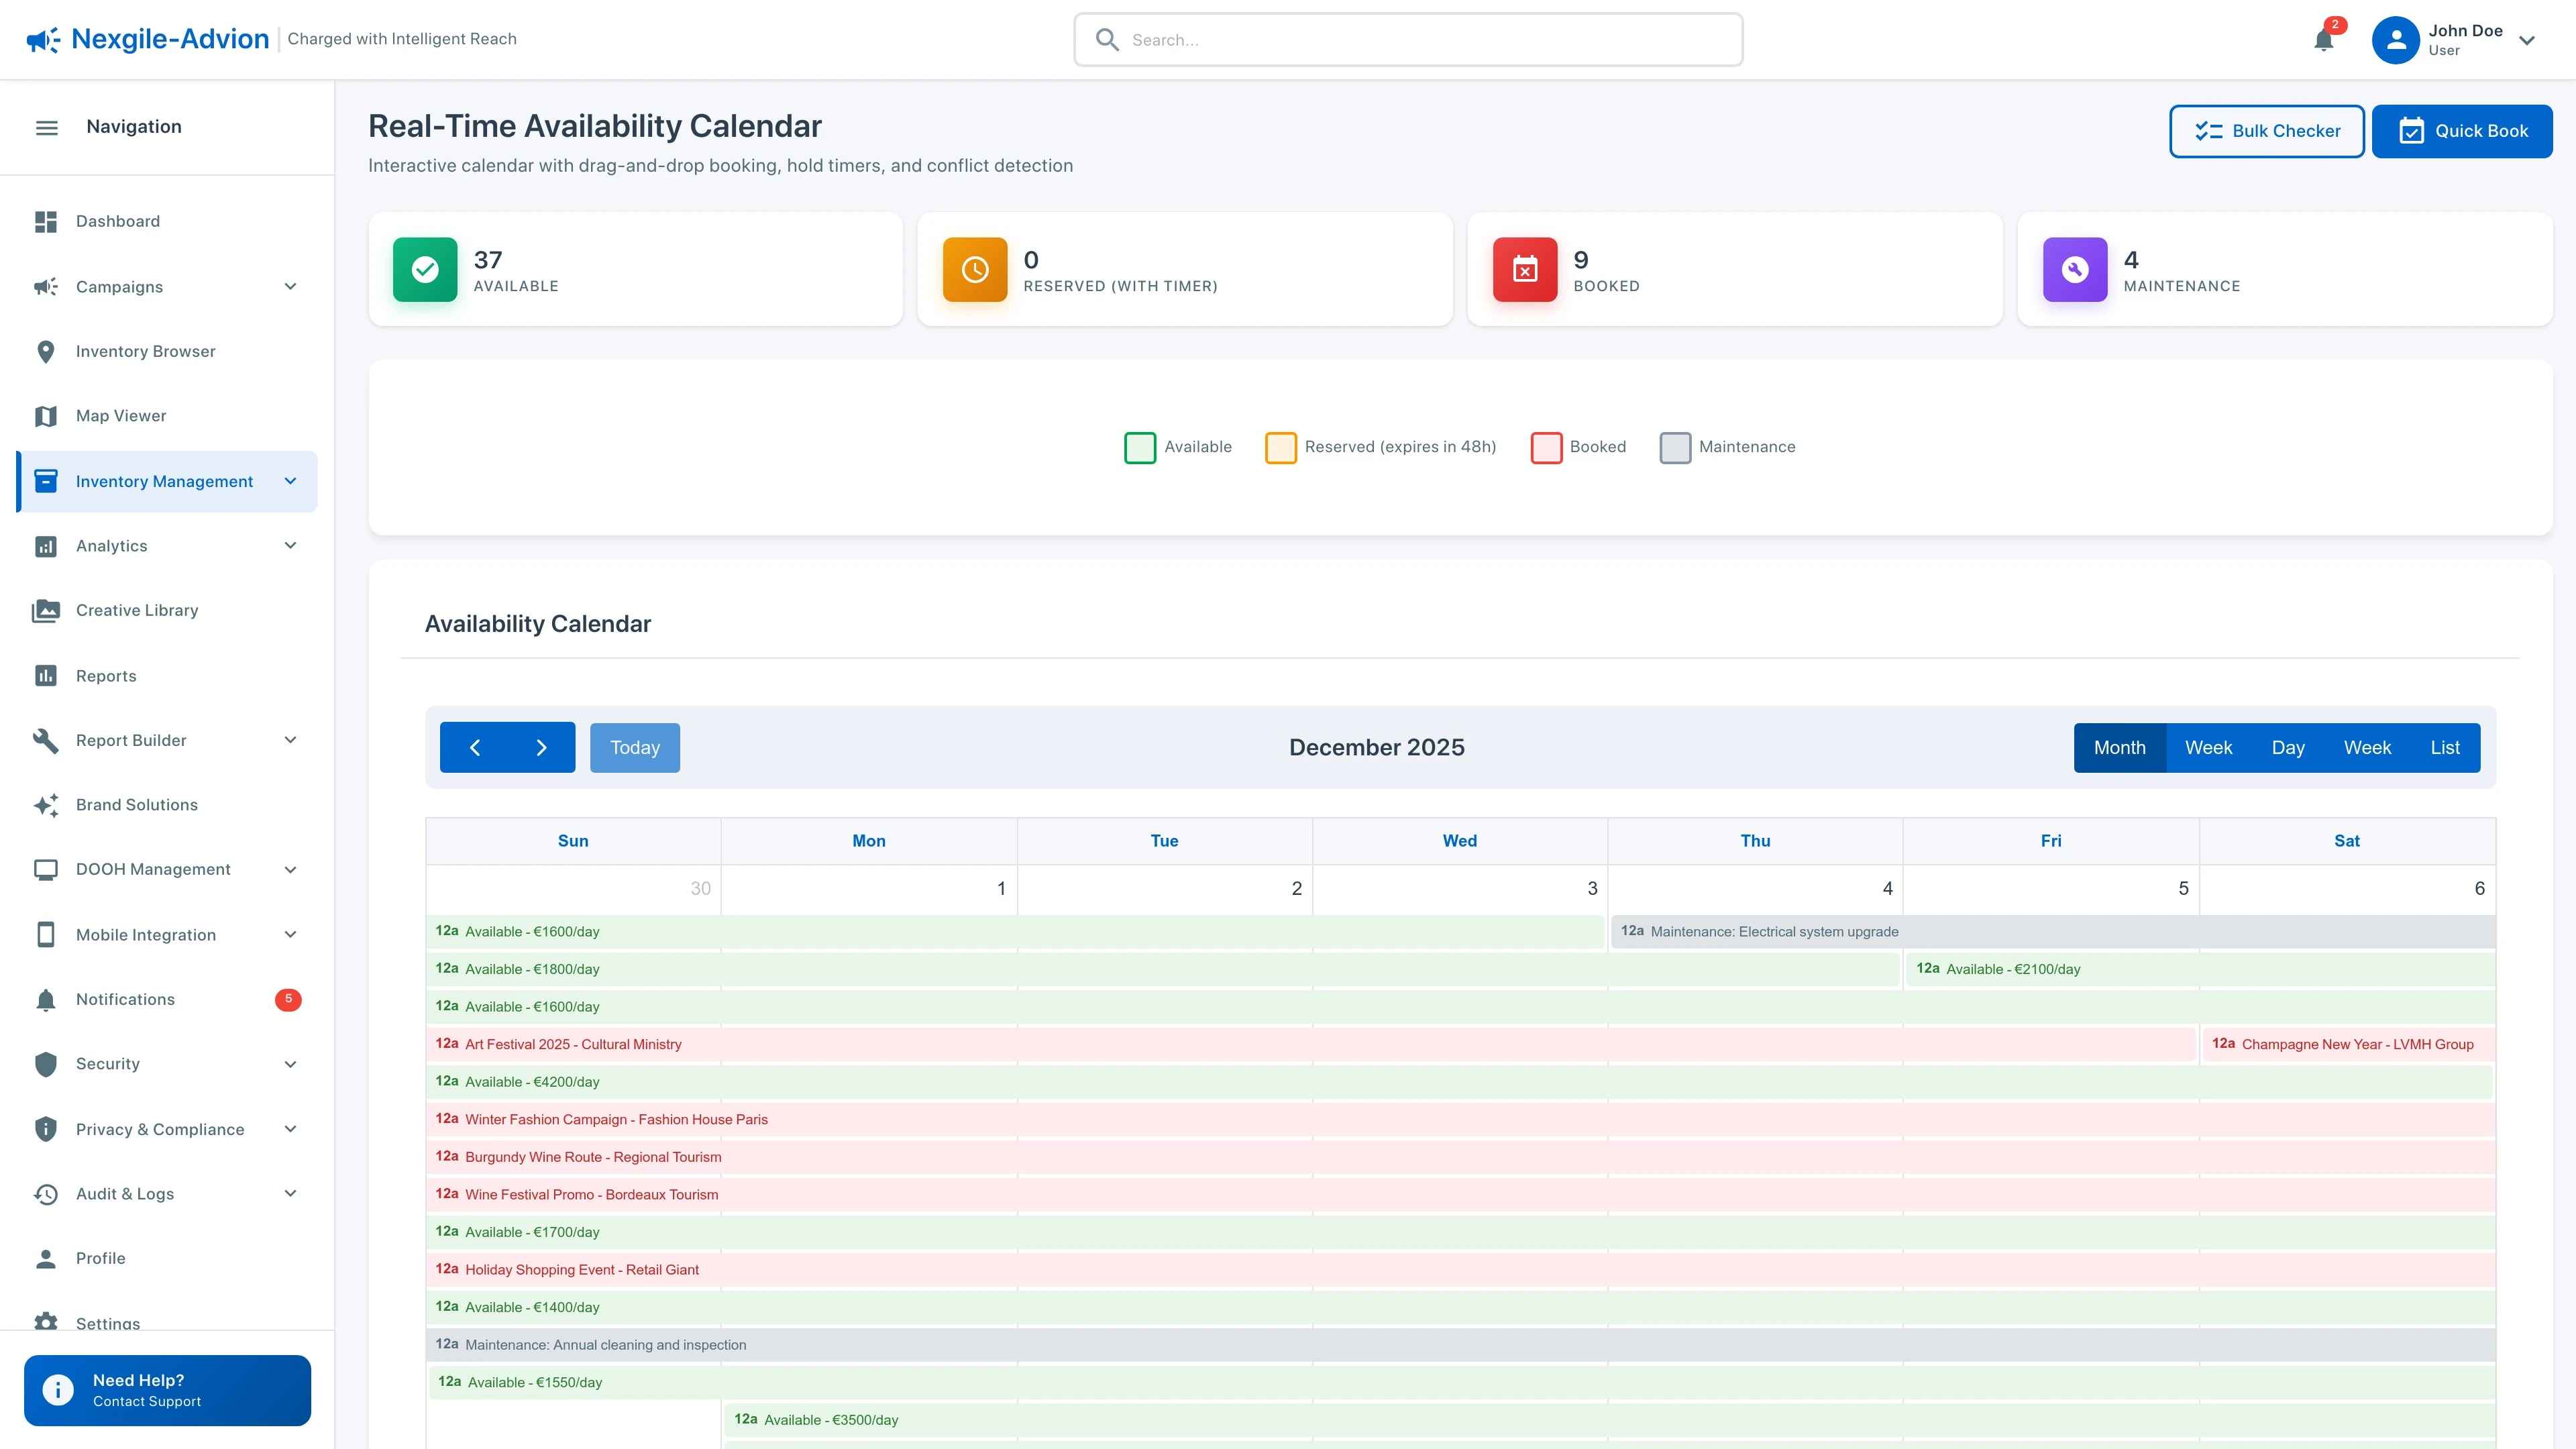Viewport: 2576px width, 1449px height.
Task: Click the Quick Book button
Action: coord(2461,131)
